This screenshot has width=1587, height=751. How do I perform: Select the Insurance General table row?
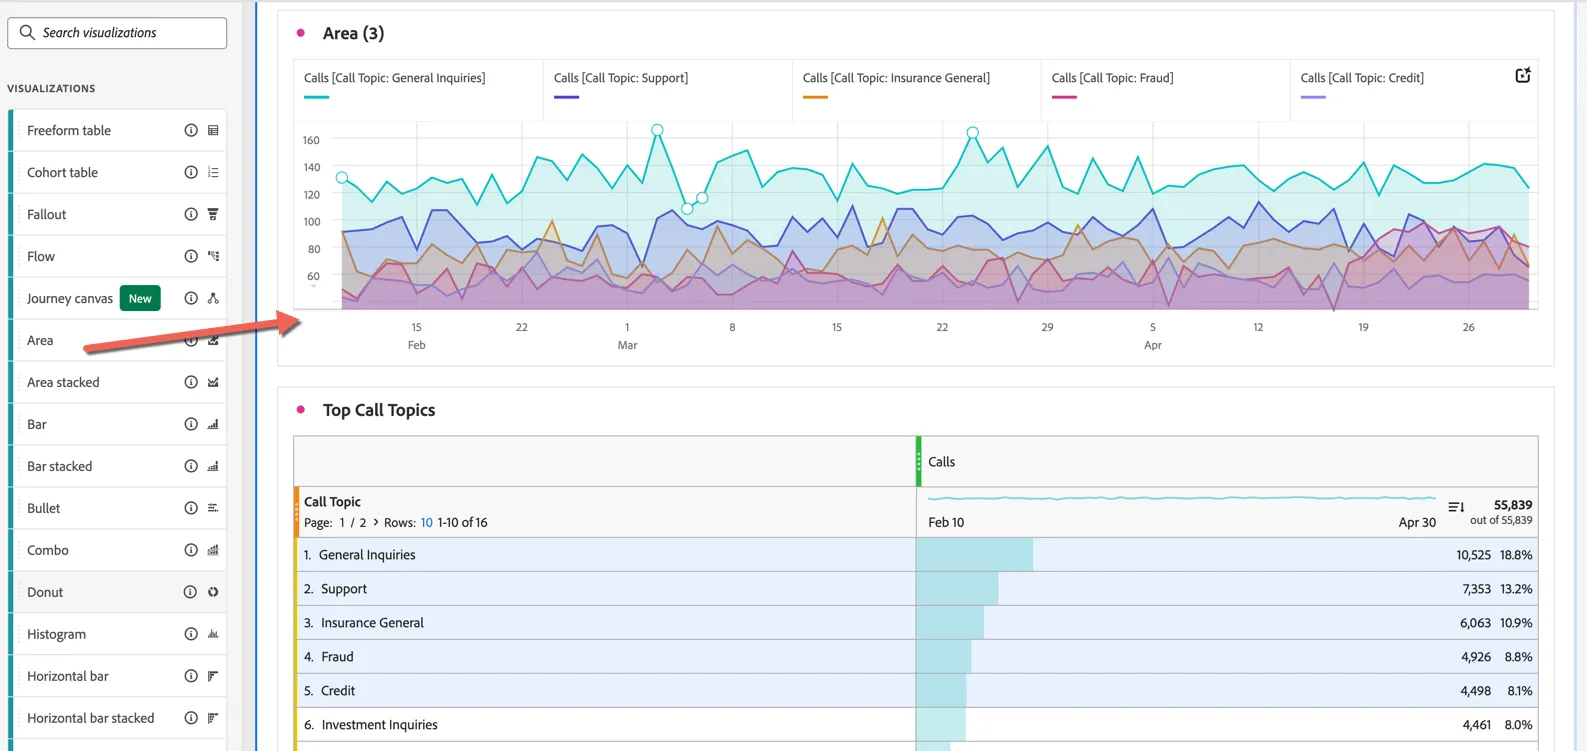pyautogui.click(x=916, y=623)
